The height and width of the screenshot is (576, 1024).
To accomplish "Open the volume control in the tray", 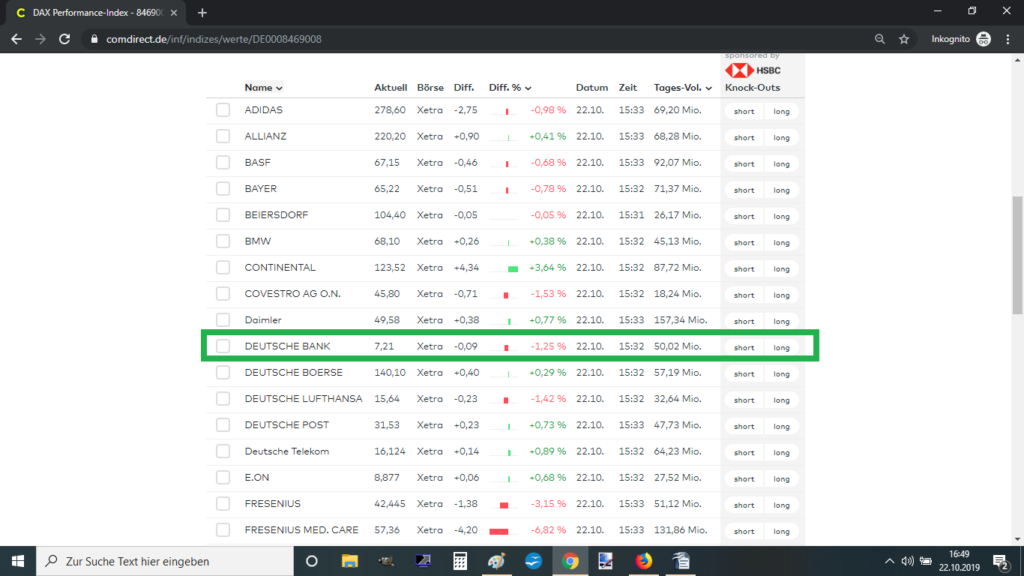I will [907, 561].
